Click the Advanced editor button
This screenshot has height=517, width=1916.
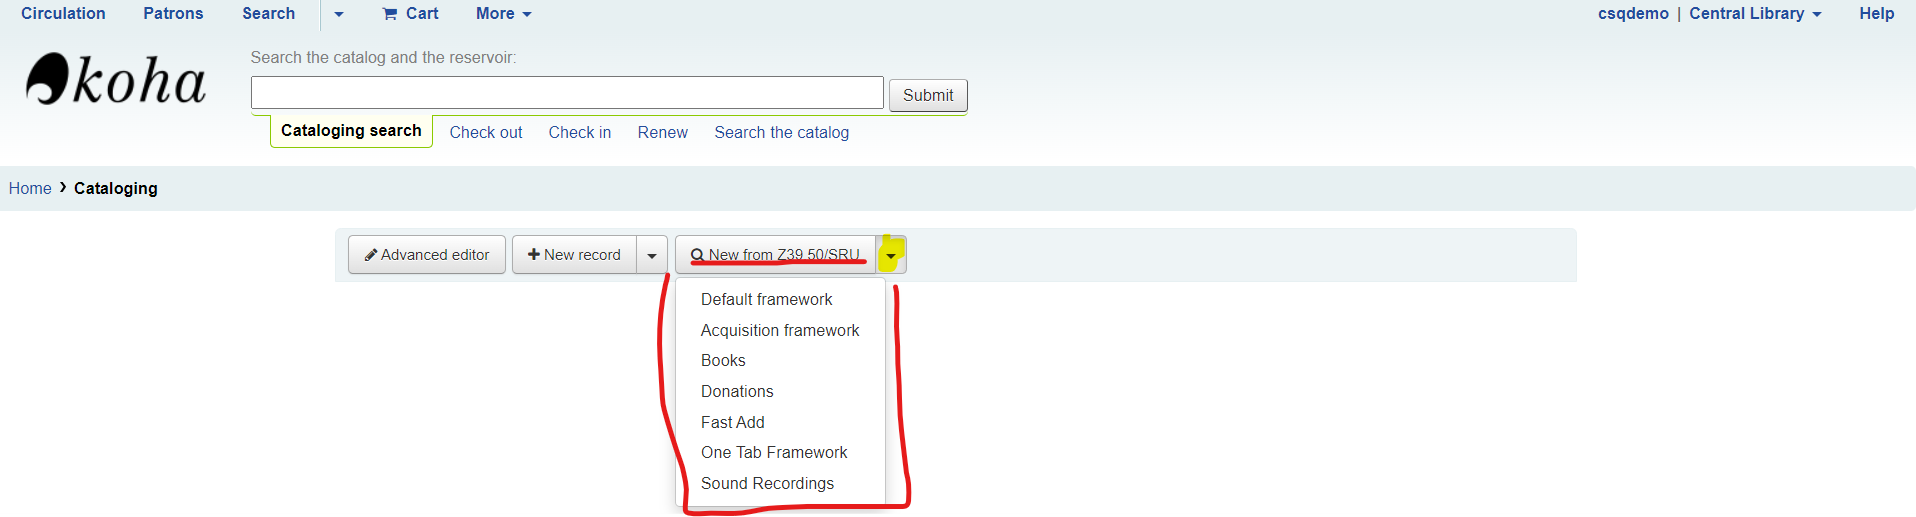tap(427, 255)
